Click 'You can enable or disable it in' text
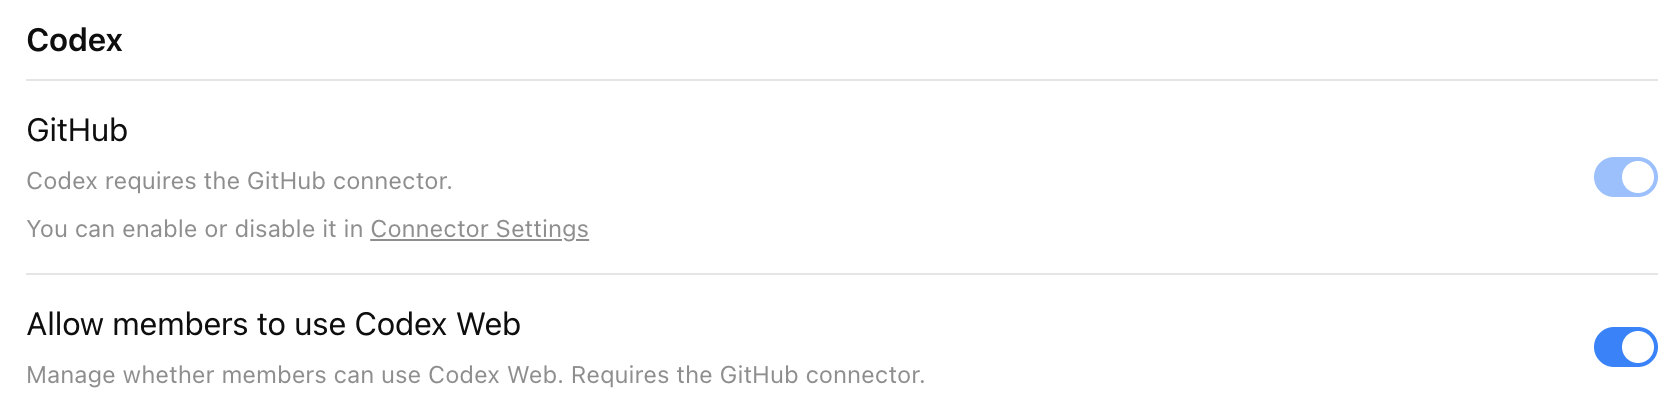 pyautogui.click(x=195, y=229)
